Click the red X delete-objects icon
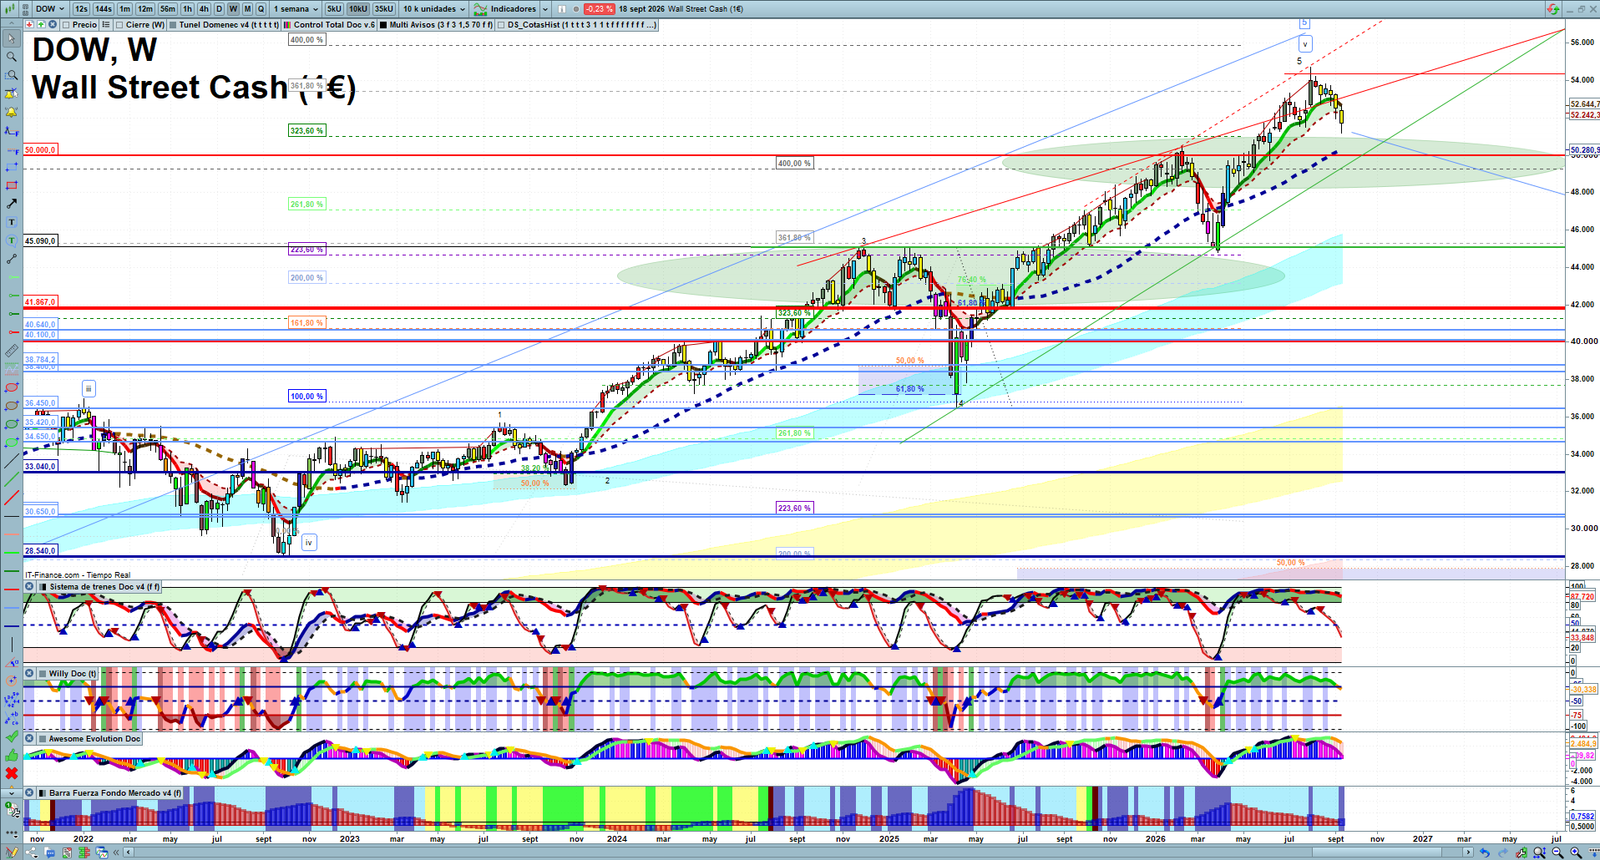1600x860 pixels. [x=11, y=773]
